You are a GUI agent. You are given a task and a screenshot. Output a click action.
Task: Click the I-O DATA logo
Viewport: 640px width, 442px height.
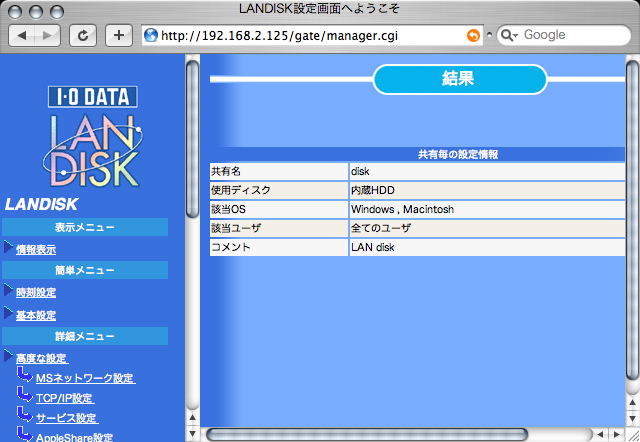coord(93,97)
